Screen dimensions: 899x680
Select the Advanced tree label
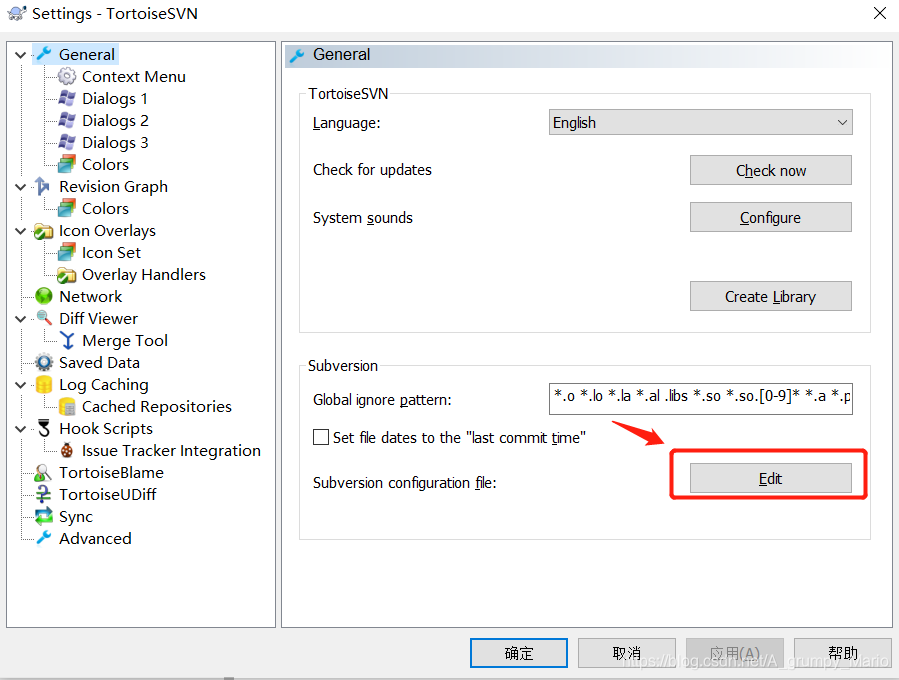tap(95, 538)
